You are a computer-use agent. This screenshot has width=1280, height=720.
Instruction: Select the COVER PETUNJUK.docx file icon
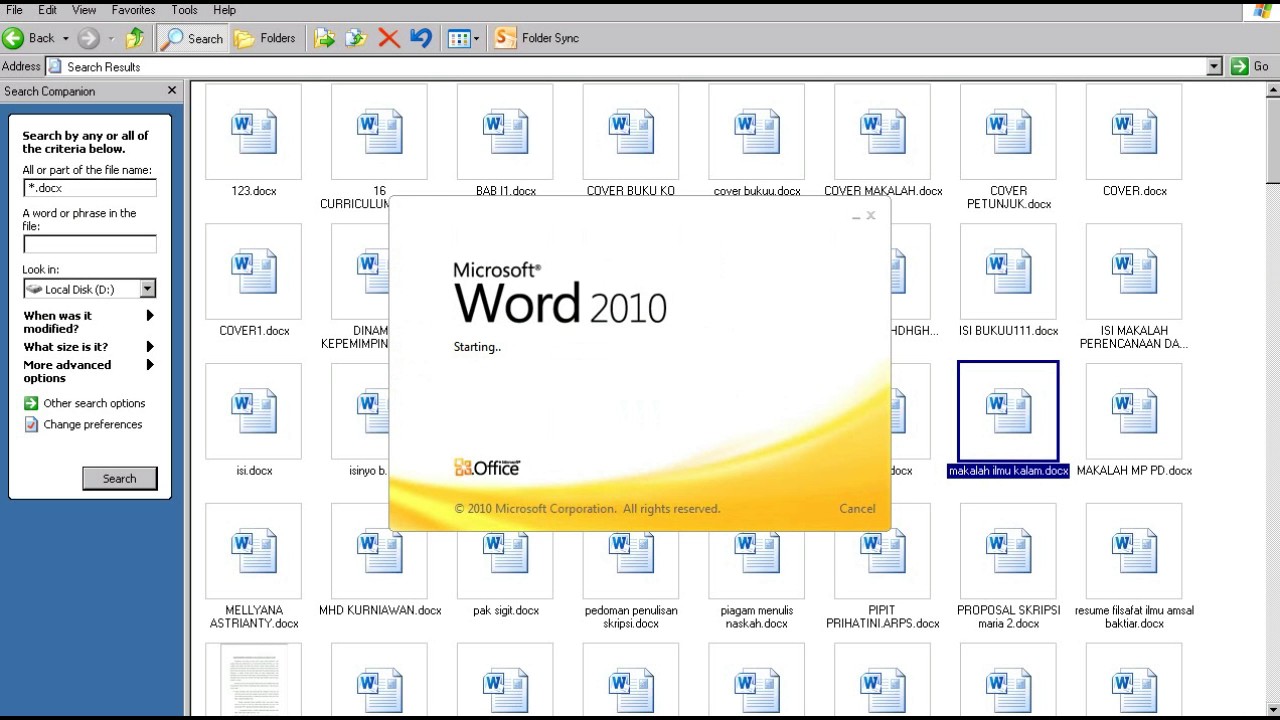click(x=1008, y=132)
